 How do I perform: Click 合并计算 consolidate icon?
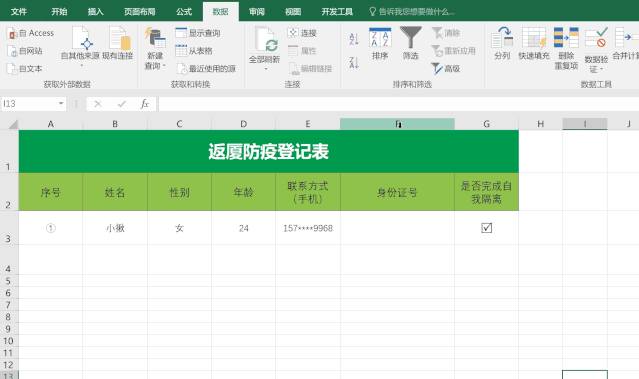tap(625, 43)
